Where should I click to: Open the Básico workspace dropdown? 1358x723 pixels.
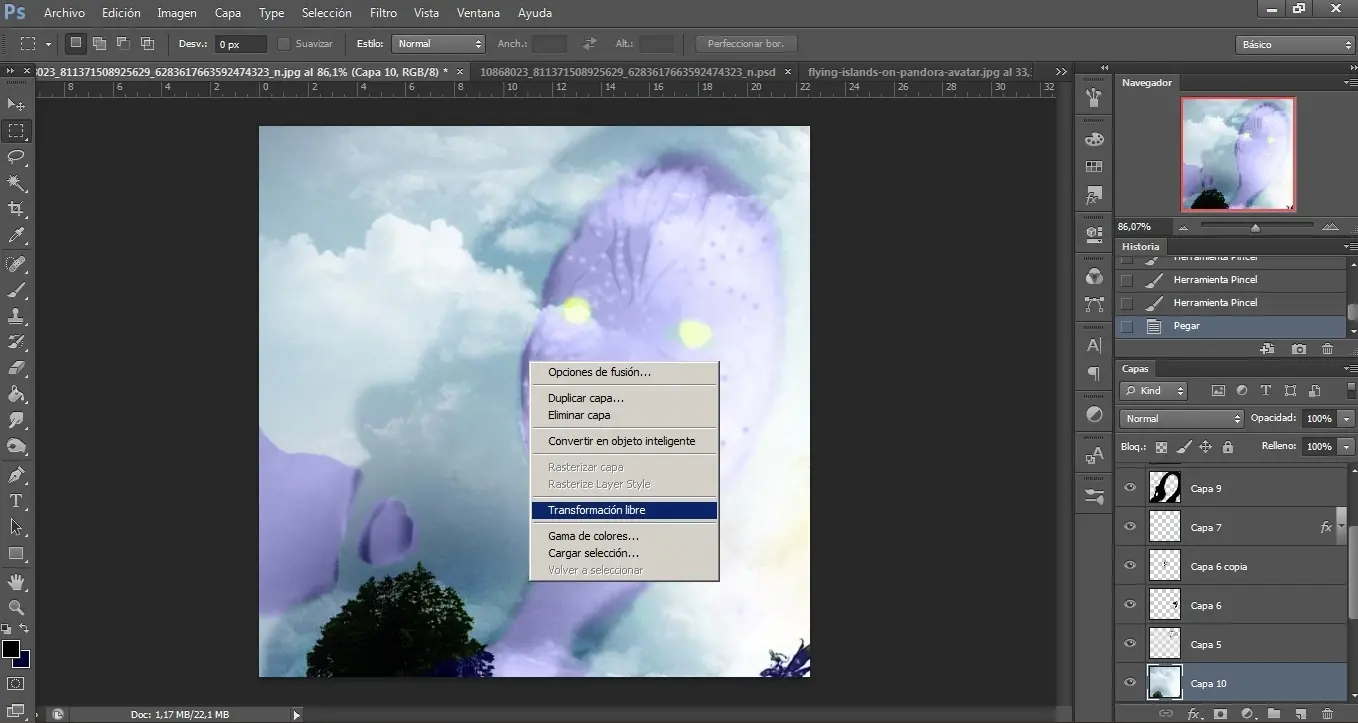click(x=1295, y=45)
